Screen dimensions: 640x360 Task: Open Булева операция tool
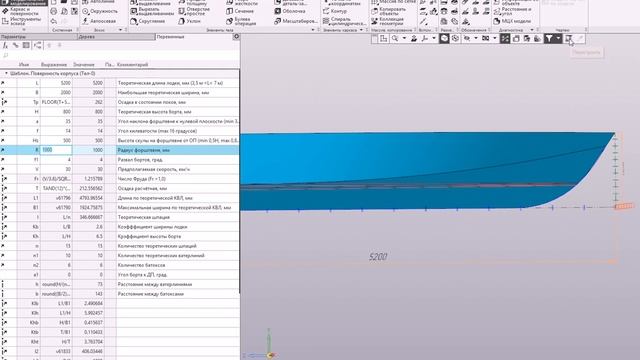pyautogui.click(x=241, y=21)
